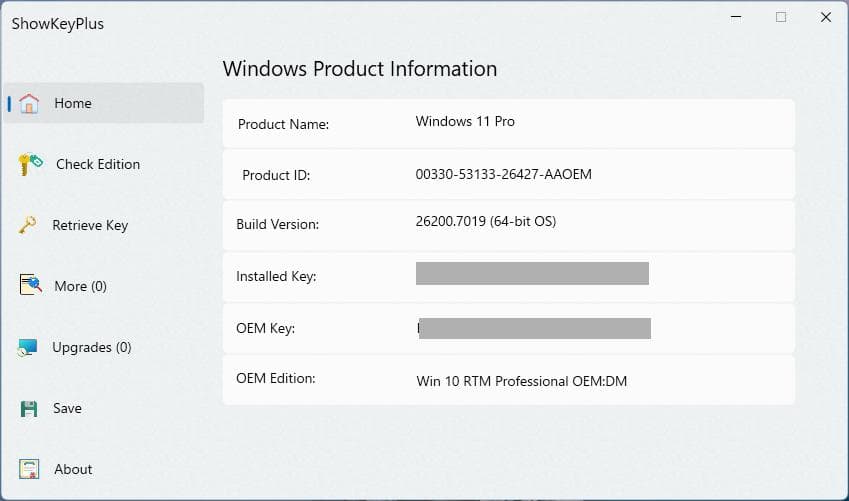
Task: Click the Retrieve Key golden key icon
Action: point(28,225)
